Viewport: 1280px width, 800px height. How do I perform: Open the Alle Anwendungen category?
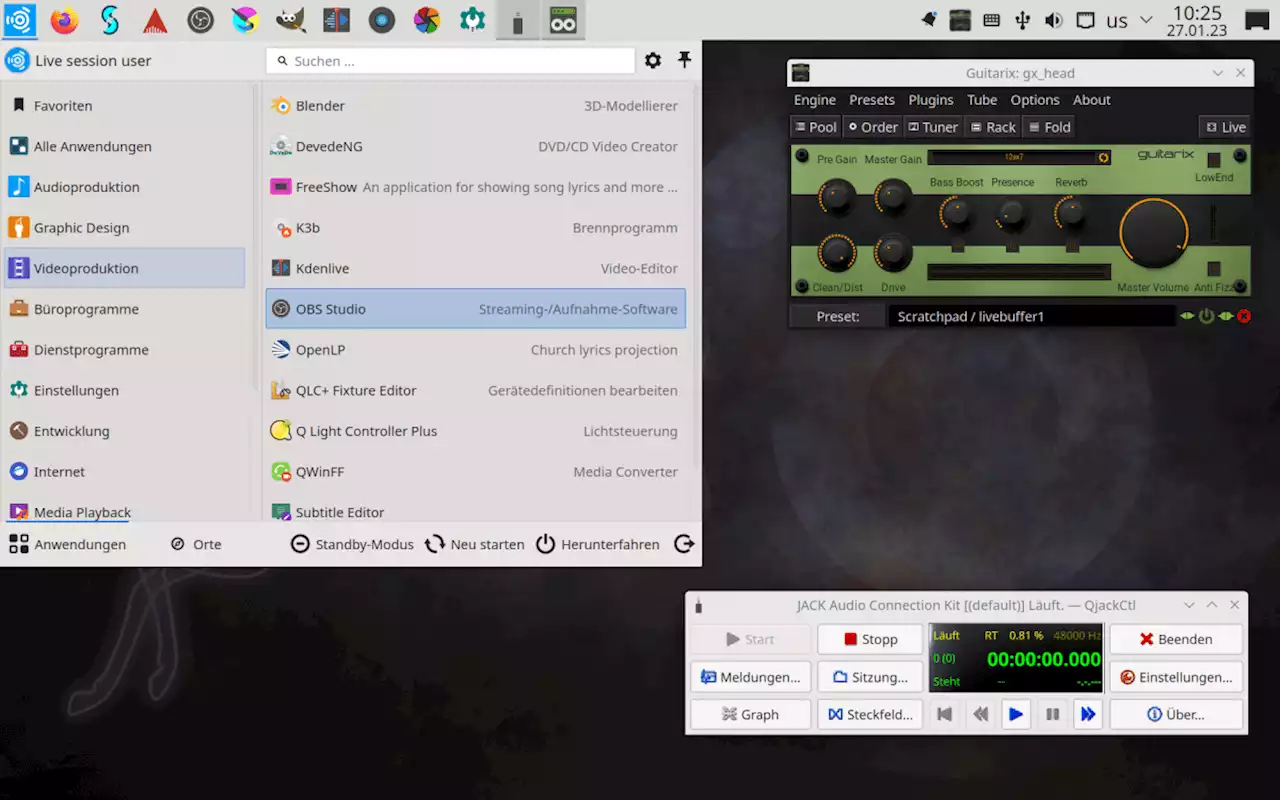(x=125, y=147)
